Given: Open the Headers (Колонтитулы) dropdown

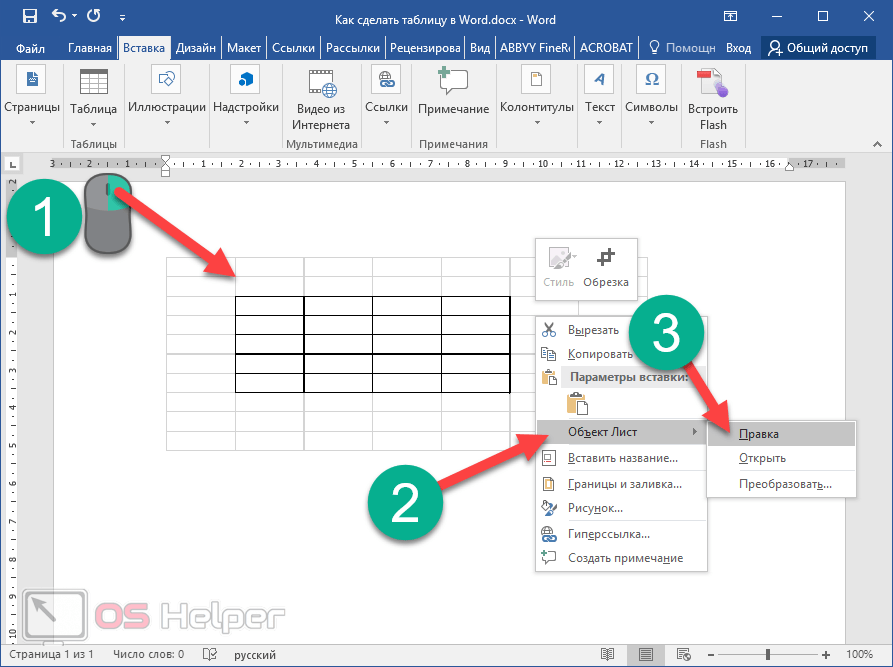Looking at the screenshot, I should [x=536, y=123].
